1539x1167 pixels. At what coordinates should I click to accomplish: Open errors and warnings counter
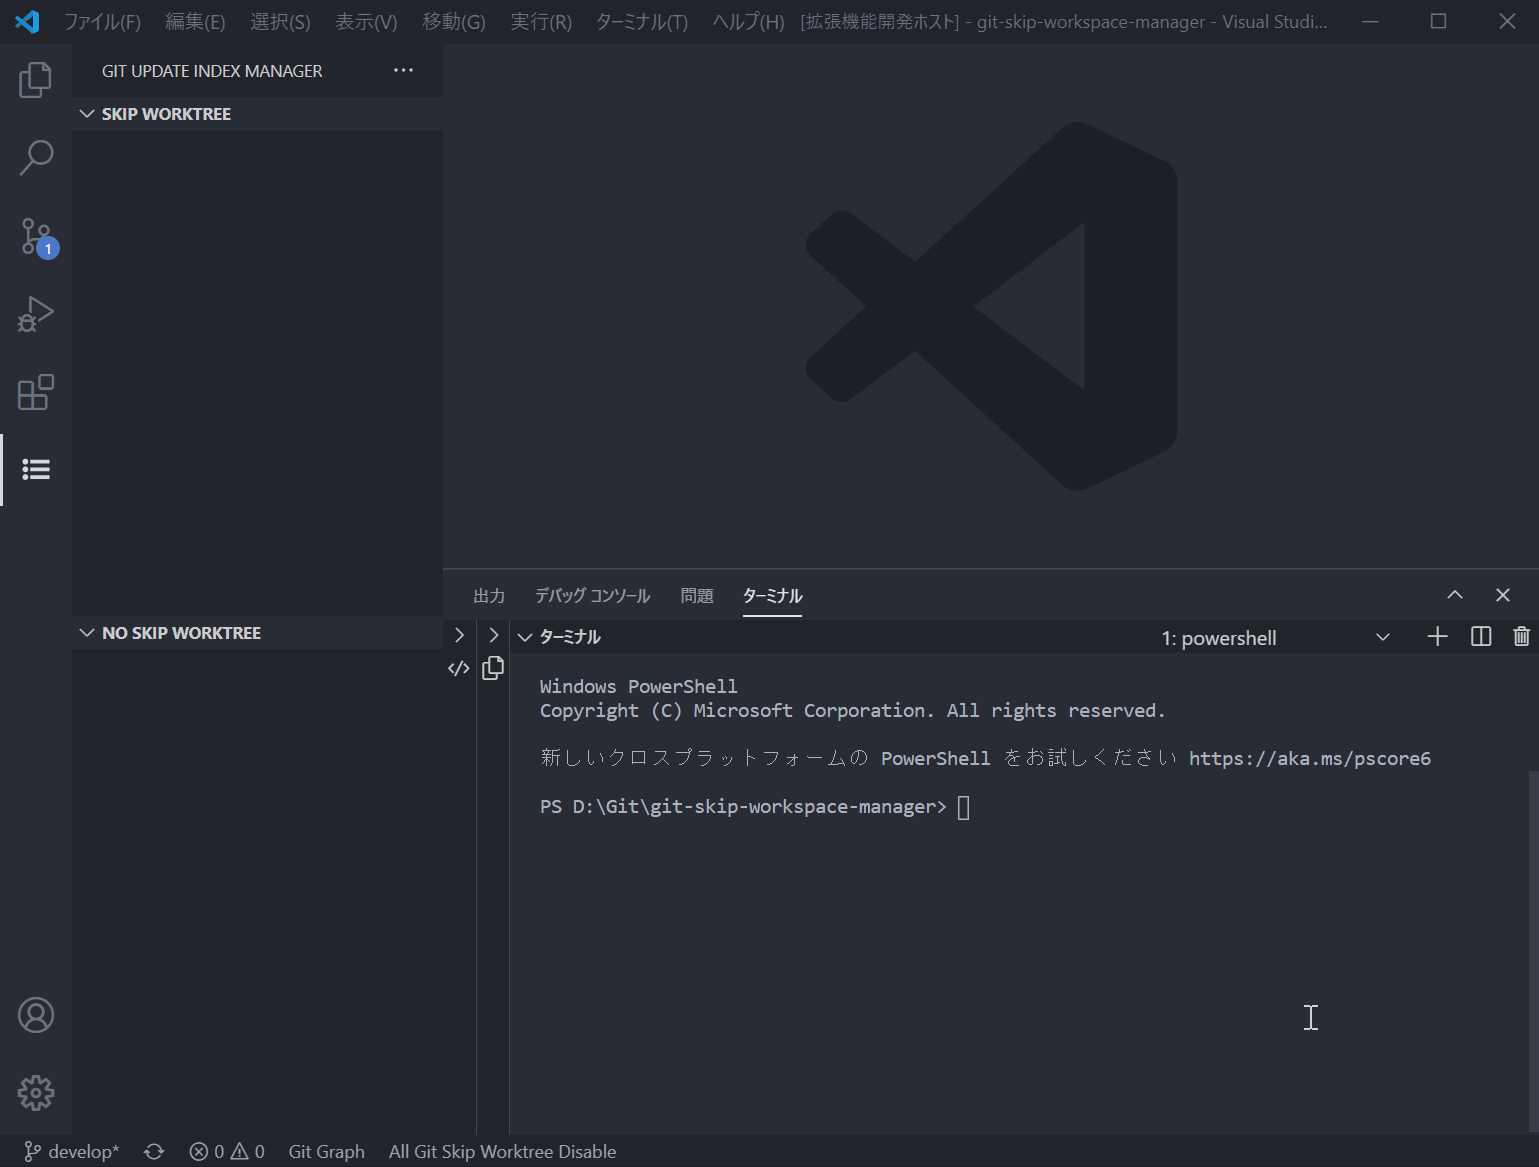coord(227,1152)
